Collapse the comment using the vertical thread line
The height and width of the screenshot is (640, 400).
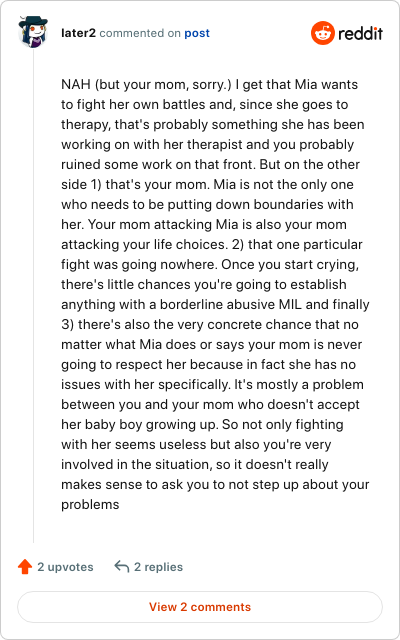tap(33, 296)
